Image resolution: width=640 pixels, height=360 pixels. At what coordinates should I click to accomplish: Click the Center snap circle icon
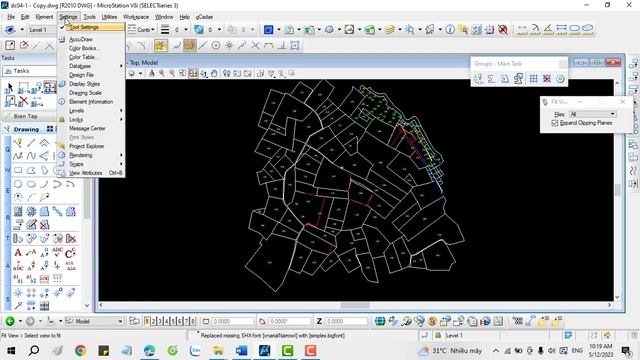click(x=216, y=46)
